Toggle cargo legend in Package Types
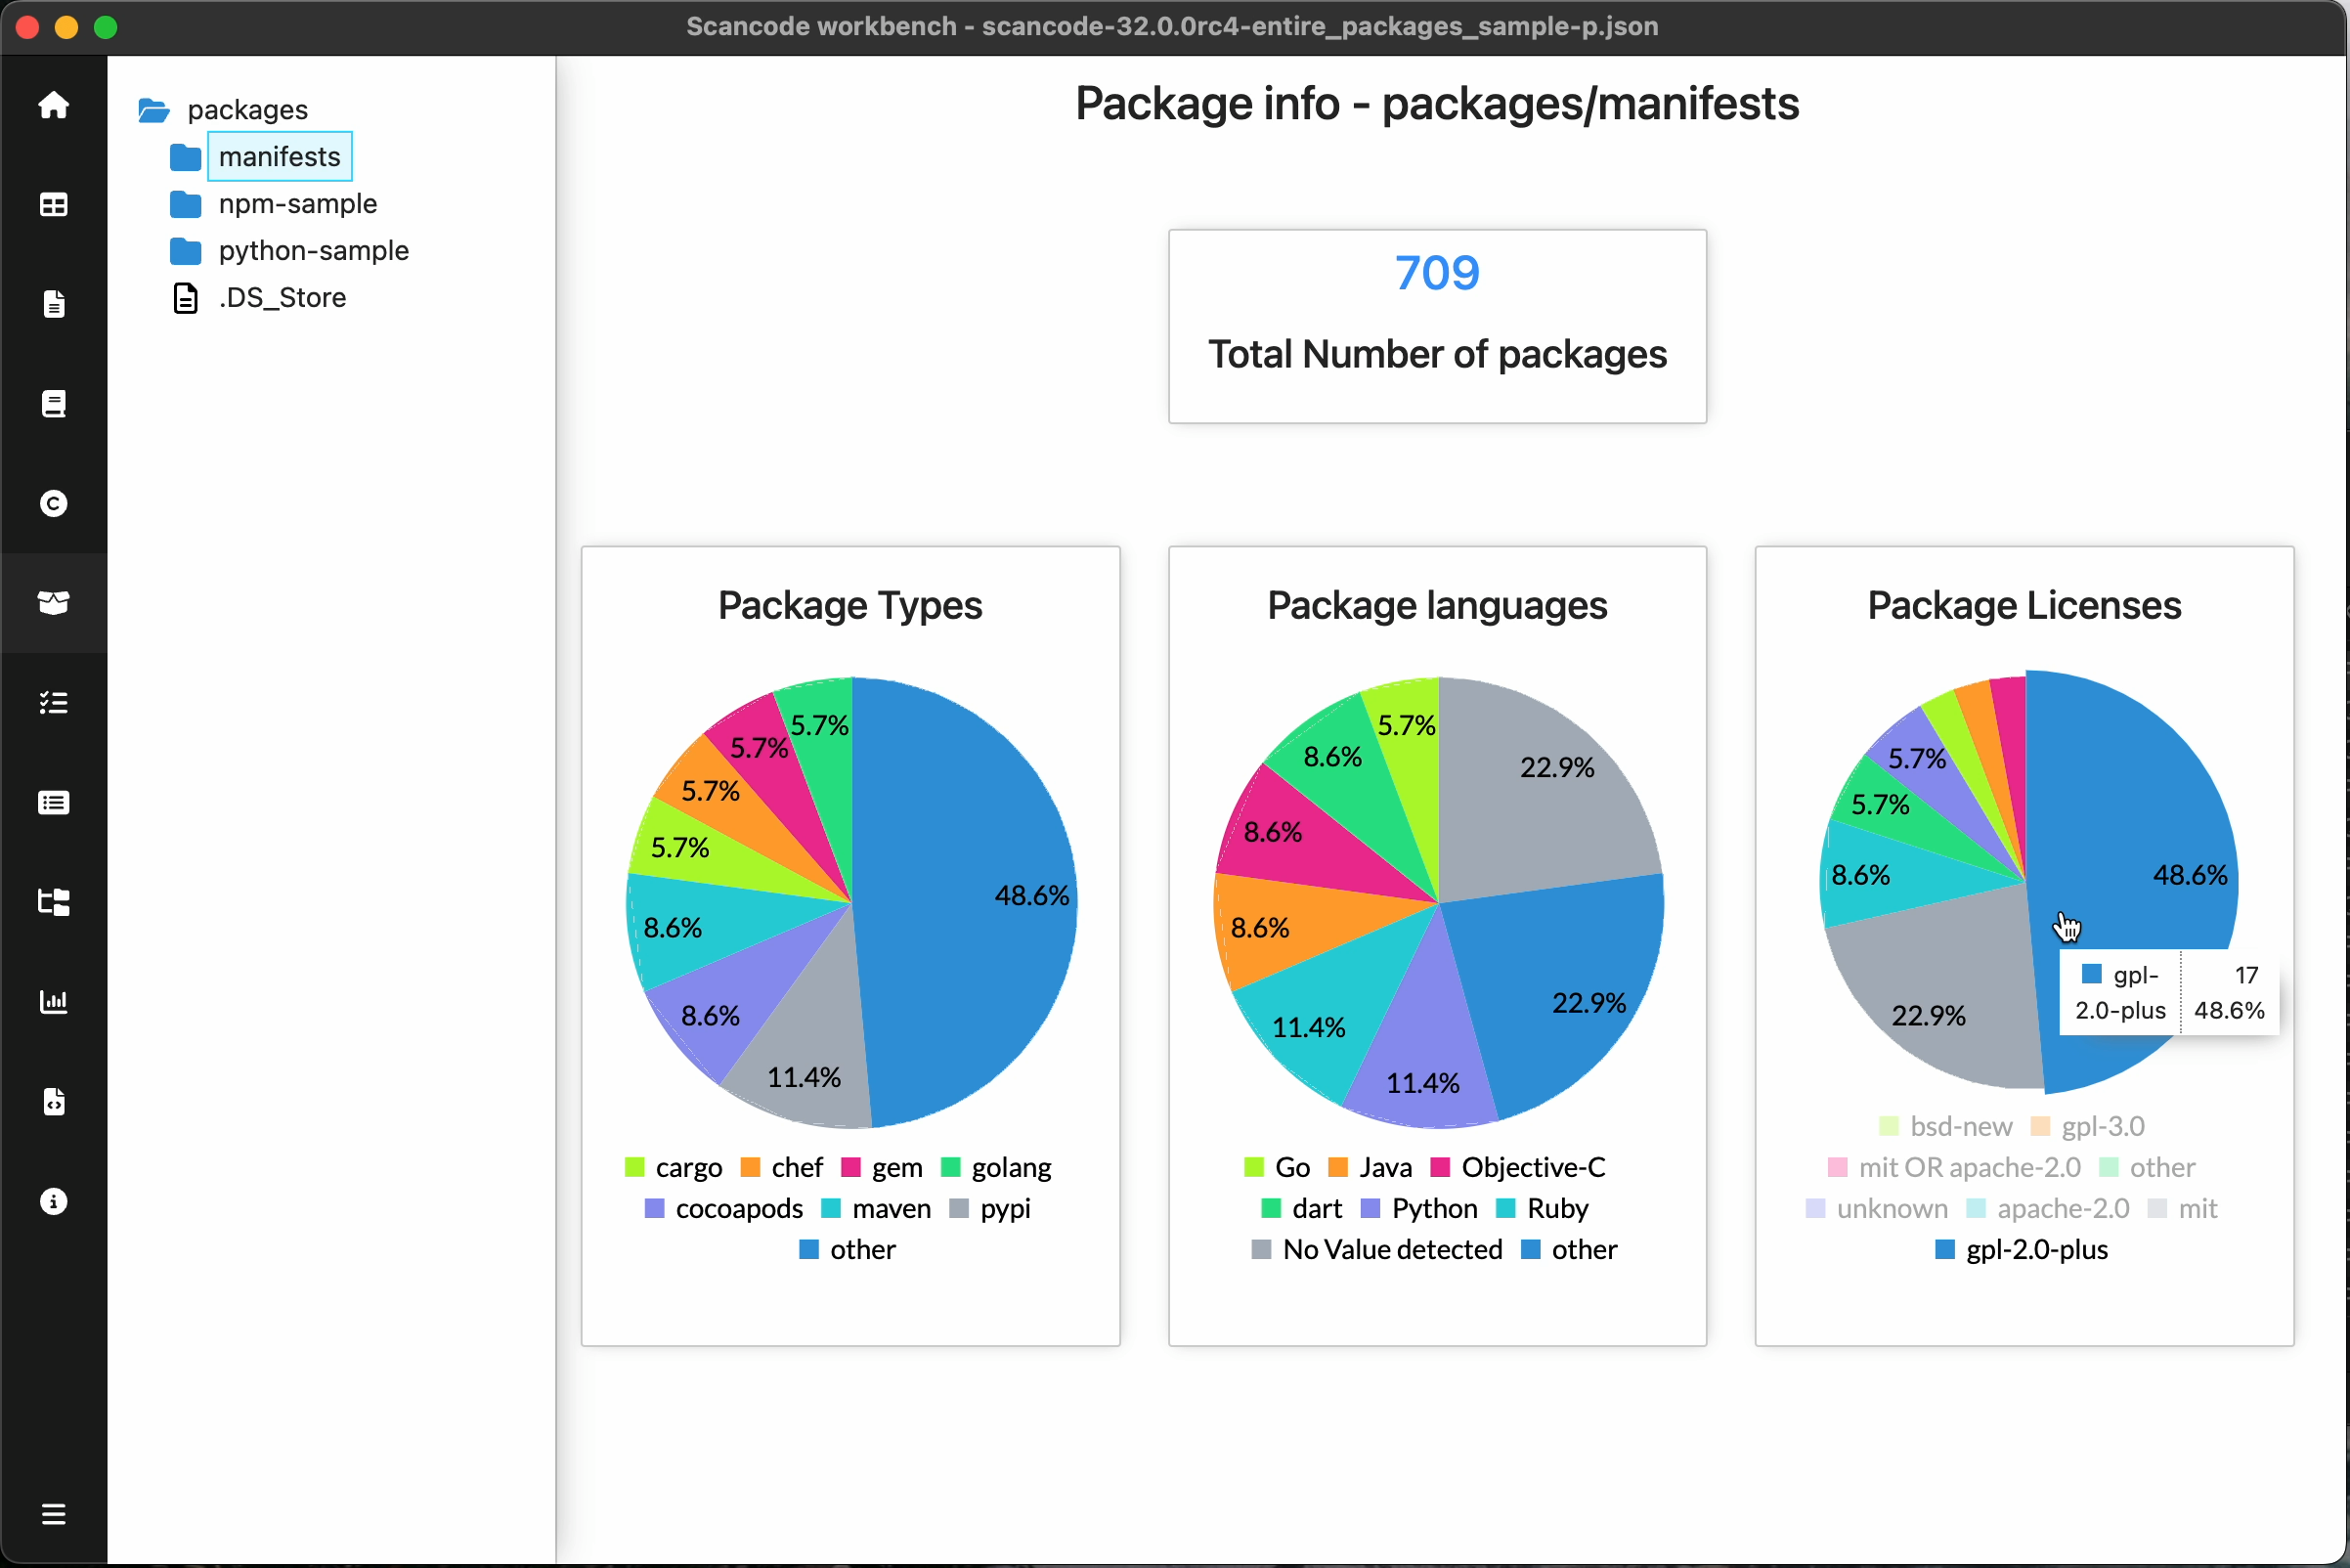Screen dimensions: 2350x1568 click(673, 1167)
